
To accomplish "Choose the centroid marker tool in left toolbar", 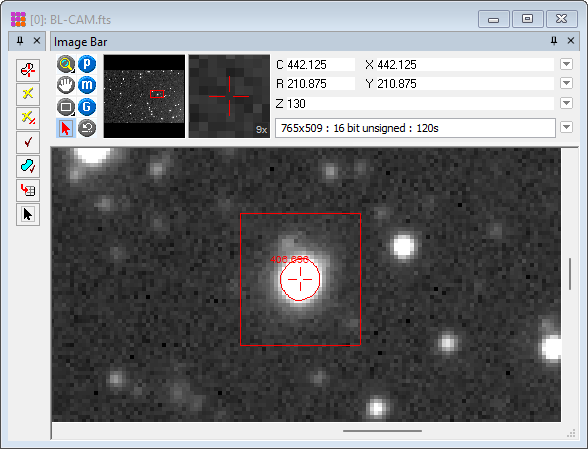I will point(28,70).
